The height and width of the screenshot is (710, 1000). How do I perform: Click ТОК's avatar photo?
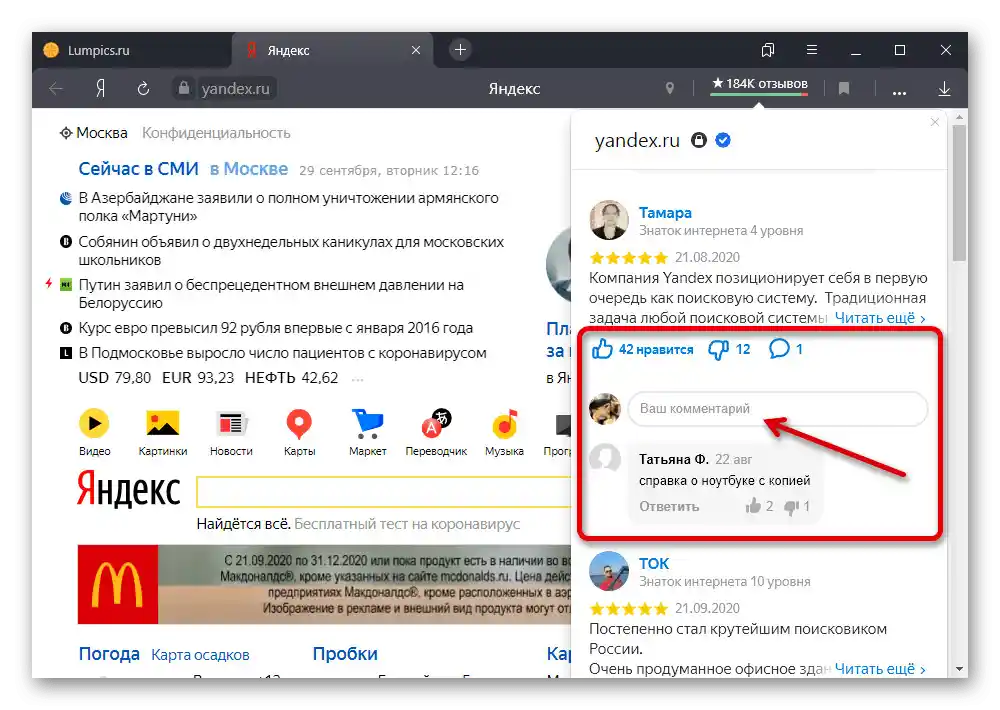click(x=608, y=571)
